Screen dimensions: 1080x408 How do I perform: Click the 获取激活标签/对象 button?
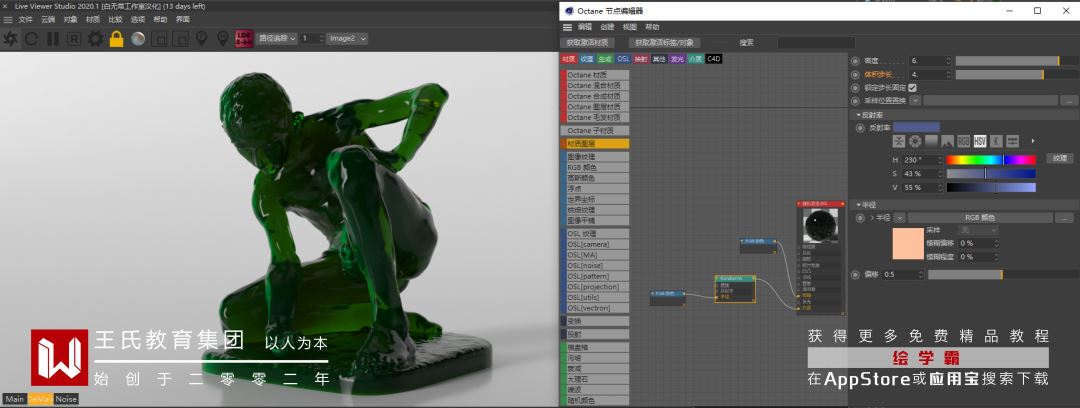point(664,43)
